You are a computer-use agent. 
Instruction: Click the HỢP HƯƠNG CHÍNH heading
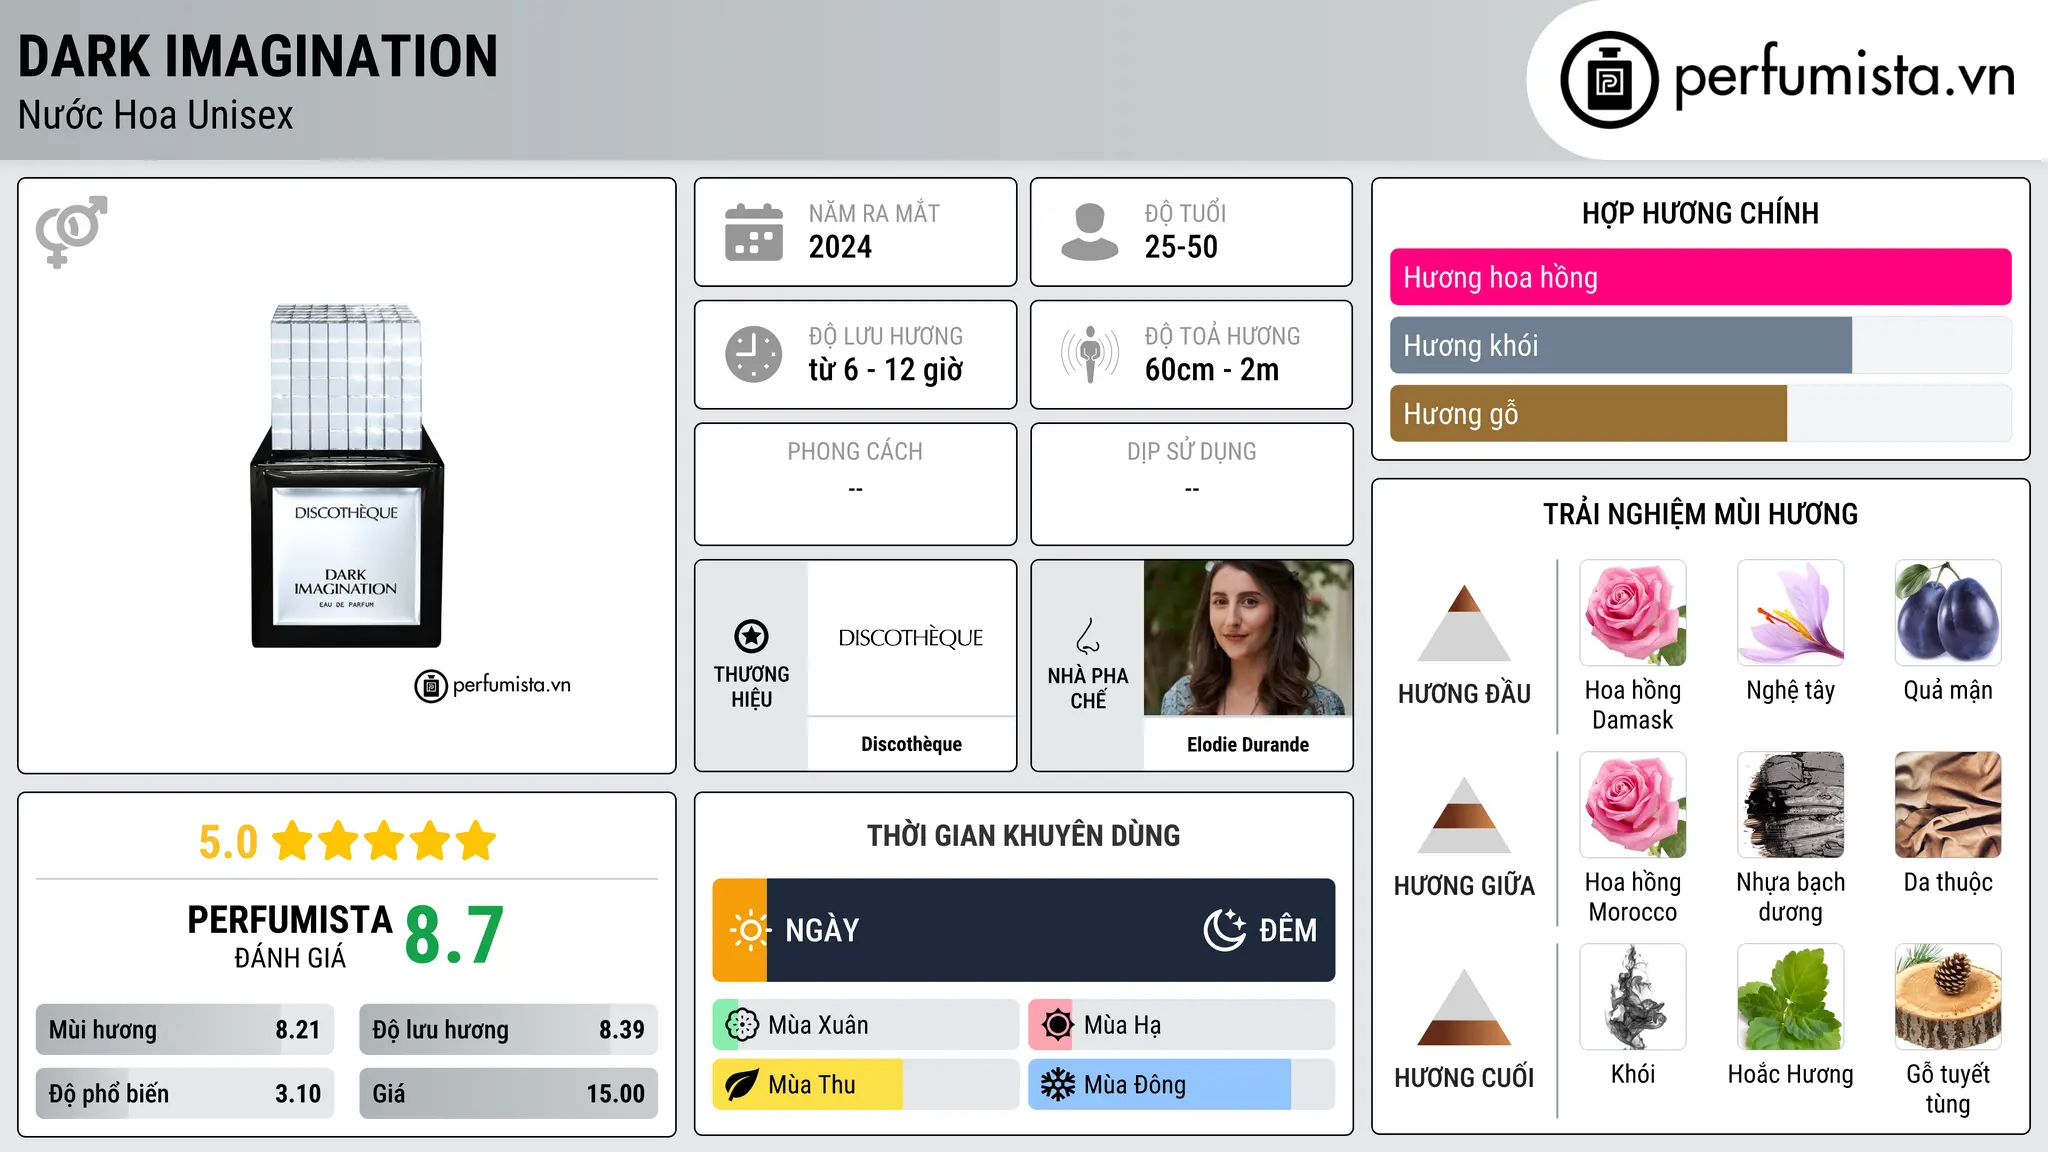click(x=1700, y=213)
